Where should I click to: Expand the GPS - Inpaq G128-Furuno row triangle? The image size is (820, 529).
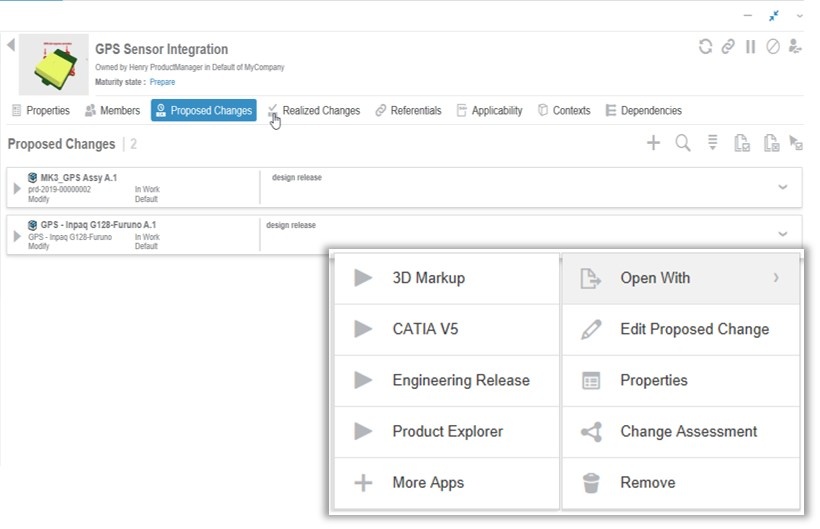tap(17, 236)
